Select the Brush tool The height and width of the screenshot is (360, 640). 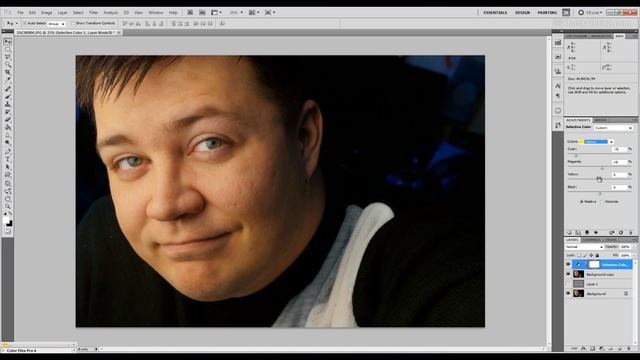(7, 97)
